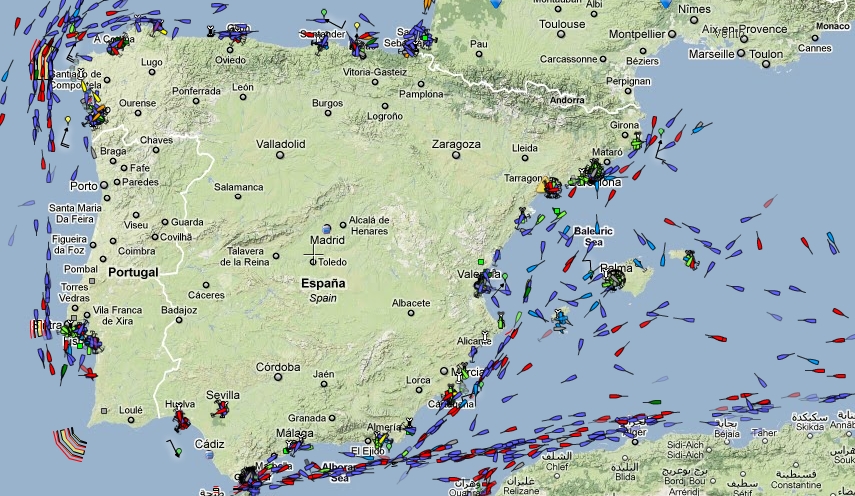Select the ship cluster near Huelva

click(x=180, y=417)
